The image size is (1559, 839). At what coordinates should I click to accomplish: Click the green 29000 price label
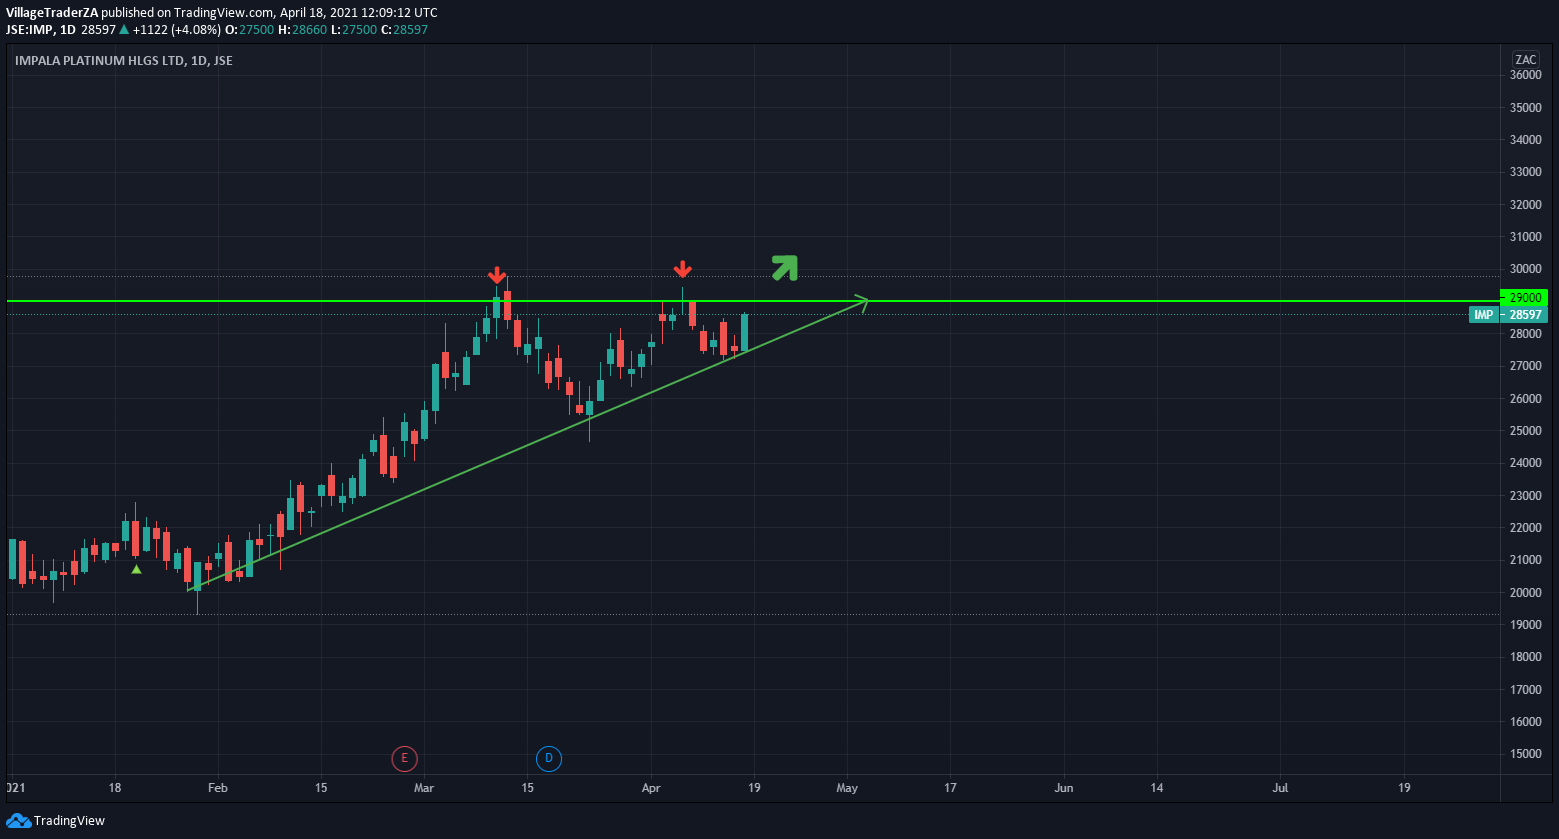(1524, 298)
